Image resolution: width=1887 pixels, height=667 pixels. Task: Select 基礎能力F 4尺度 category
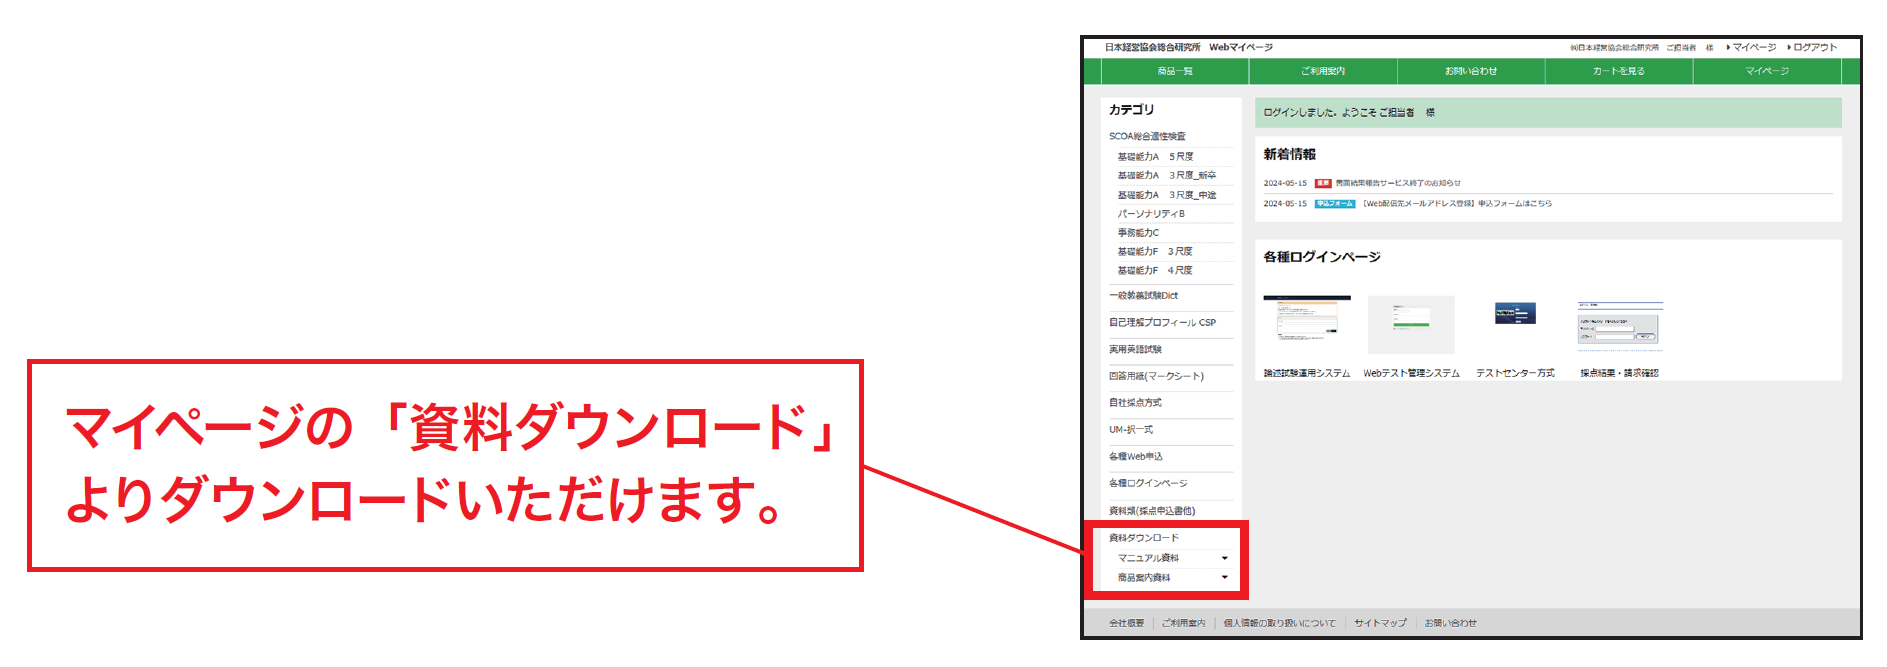(x=1155, y=271)
